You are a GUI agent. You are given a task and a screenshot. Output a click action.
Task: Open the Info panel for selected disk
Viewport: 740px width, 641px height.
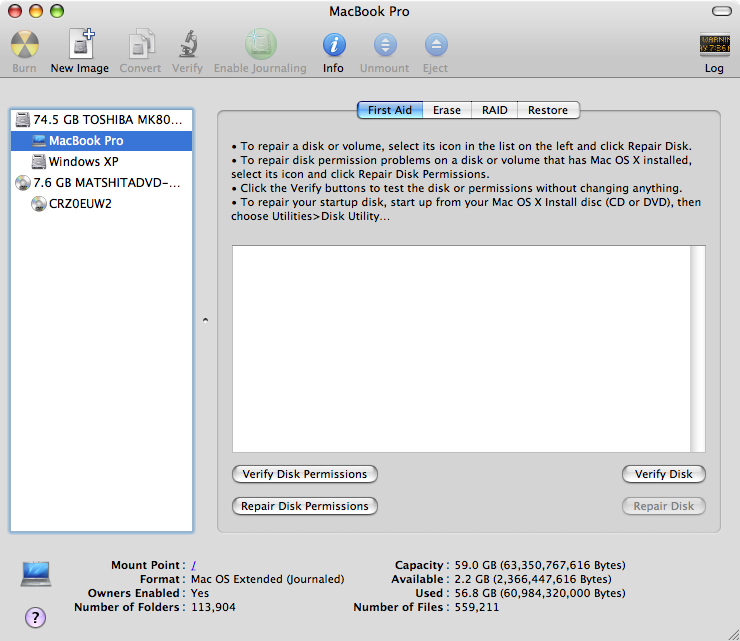click(x=334, y=45)
